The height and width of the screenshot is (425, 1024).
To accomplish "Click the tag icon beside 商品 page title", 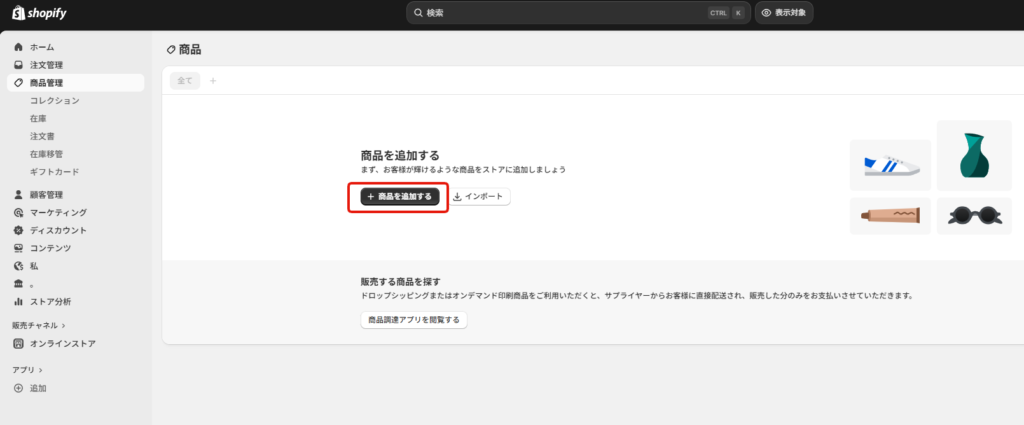I will click(x=171, y=50).
